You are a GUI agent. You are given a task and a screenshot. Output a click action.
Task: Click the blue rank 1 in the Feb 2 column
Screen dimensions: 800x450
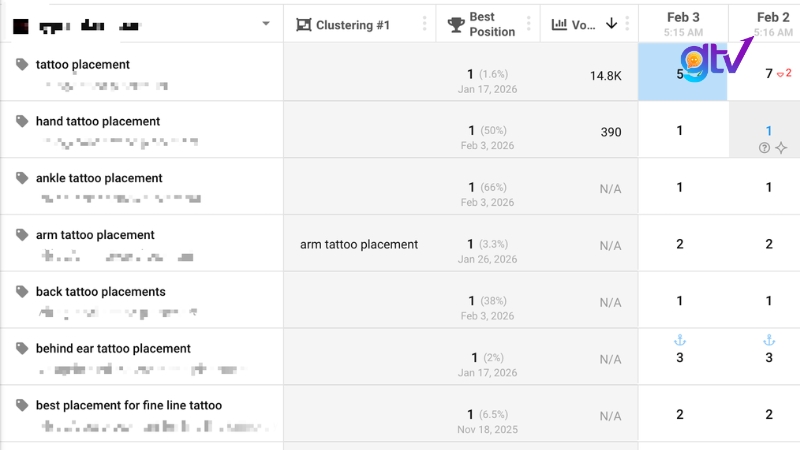pyautogui.click(x=769, y=131)
